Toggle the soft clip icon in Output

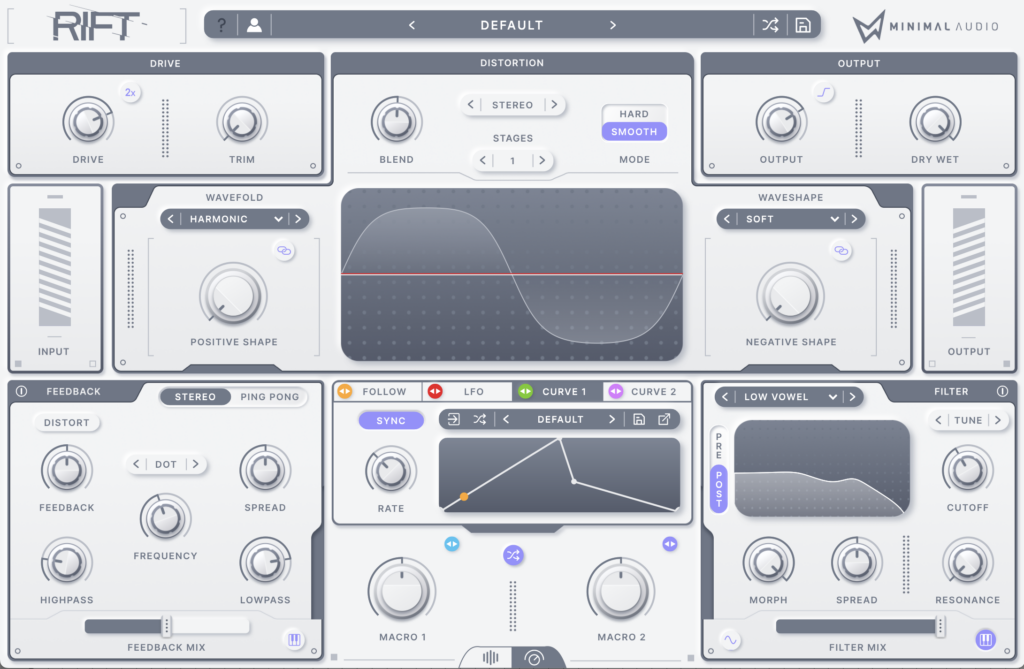pos(825,92)
